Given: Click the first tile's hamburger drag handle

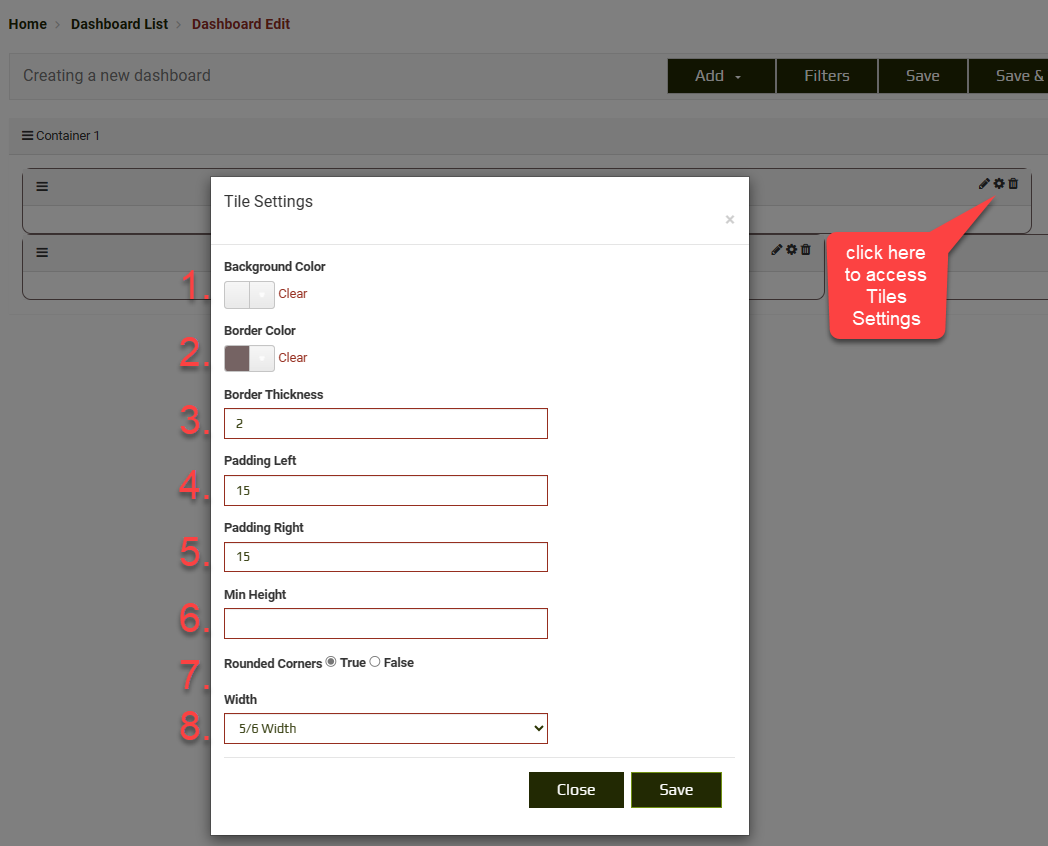Looking at the screenshot, I should tap(42, 186).
